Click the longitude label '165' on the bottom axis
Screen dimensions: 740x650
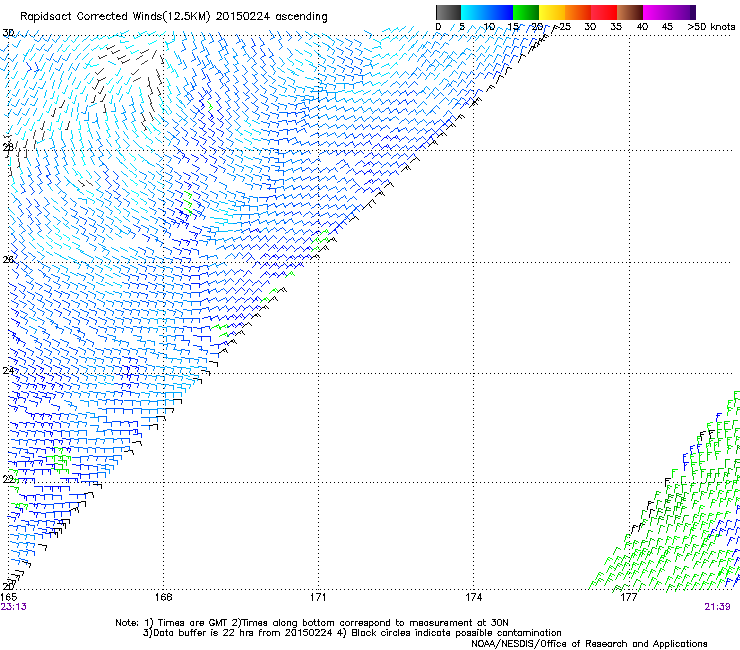[8, 597]
